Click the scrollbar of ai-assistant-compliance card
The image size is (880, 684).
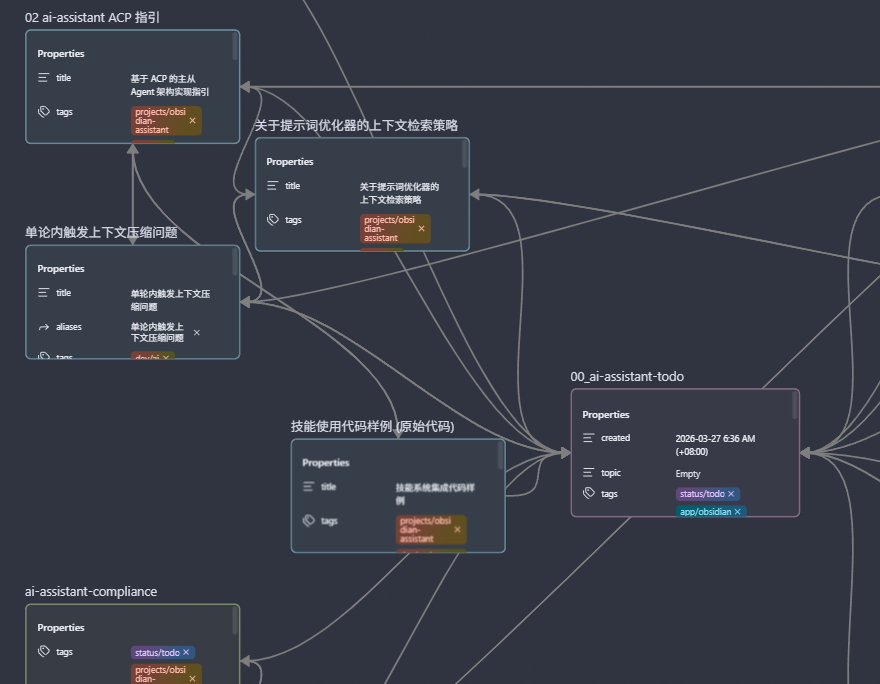(235, 621)
